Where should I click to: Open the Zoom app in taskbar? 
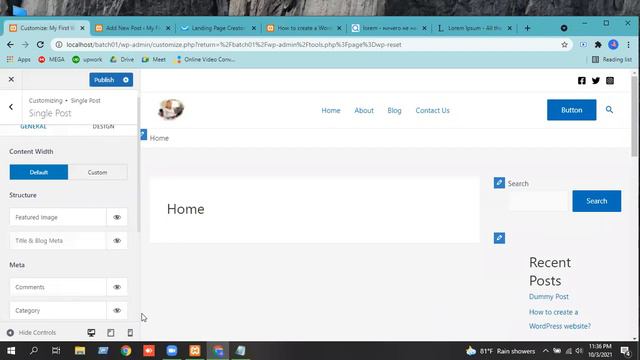pos(172,351)
